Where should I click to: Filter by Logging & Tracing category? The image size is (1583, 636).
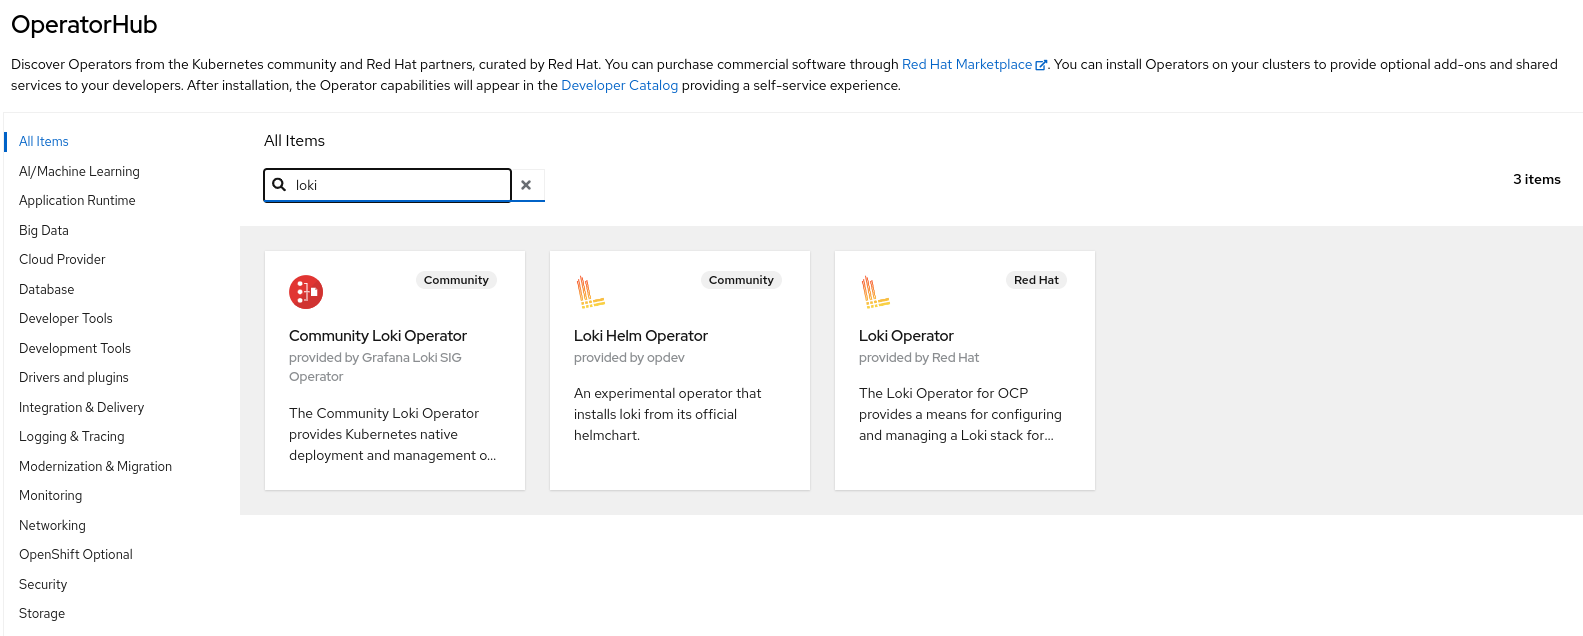[72, 436]
